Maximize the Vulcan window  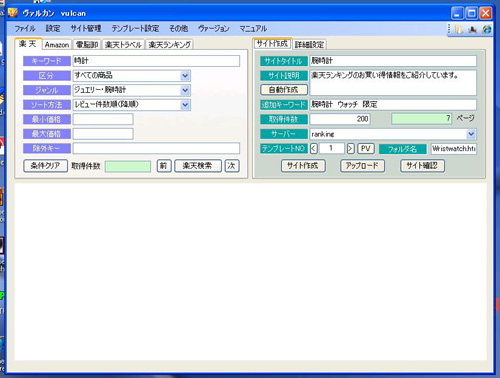[x=472, y=13]
